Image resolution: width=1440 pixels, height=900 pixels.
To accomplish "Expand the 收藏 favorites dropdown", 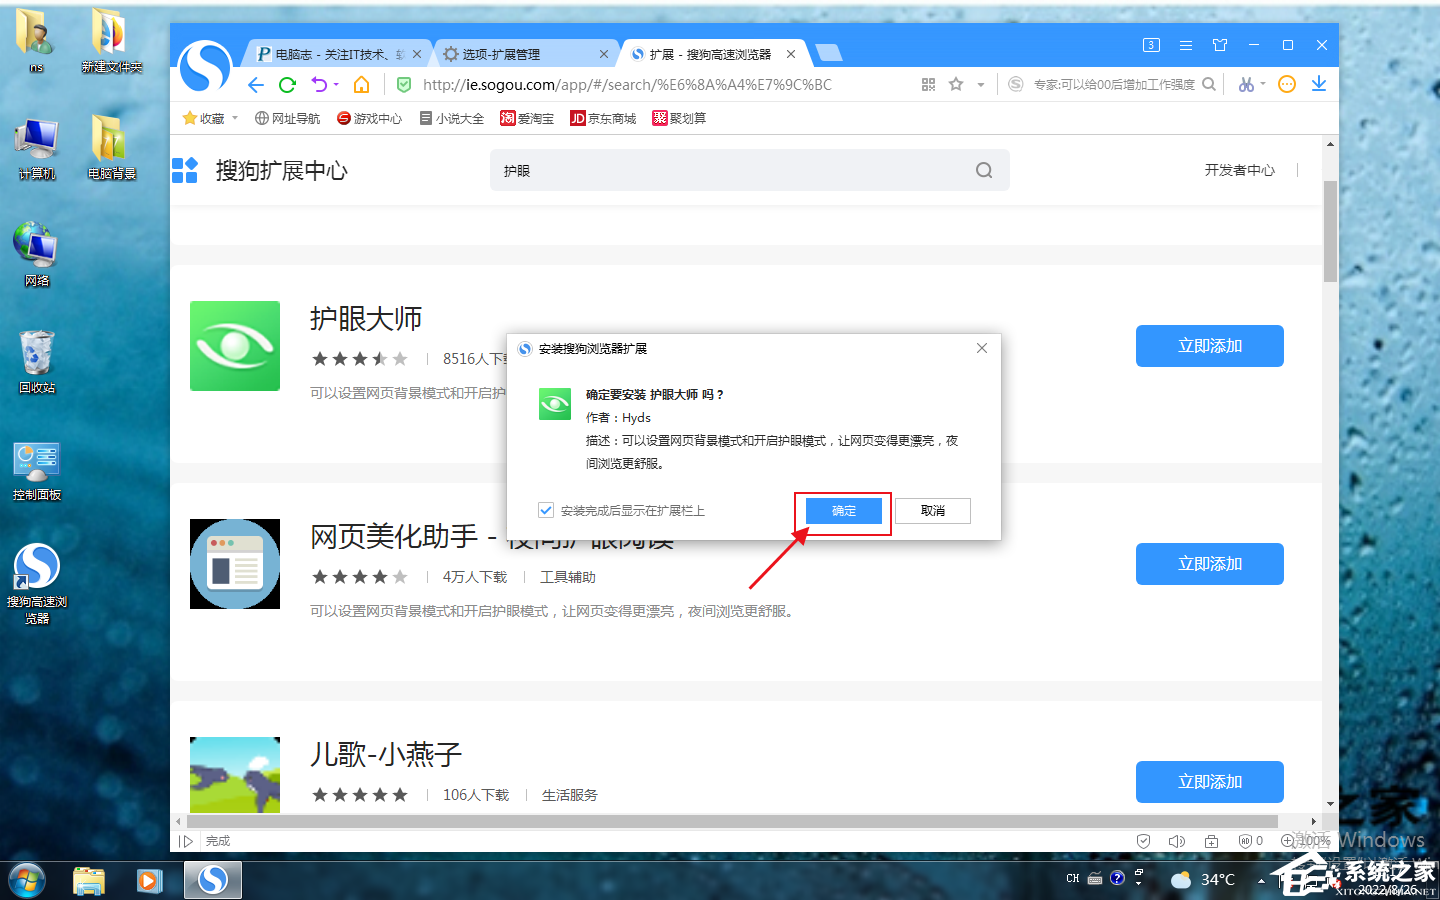I will [235, 118].
